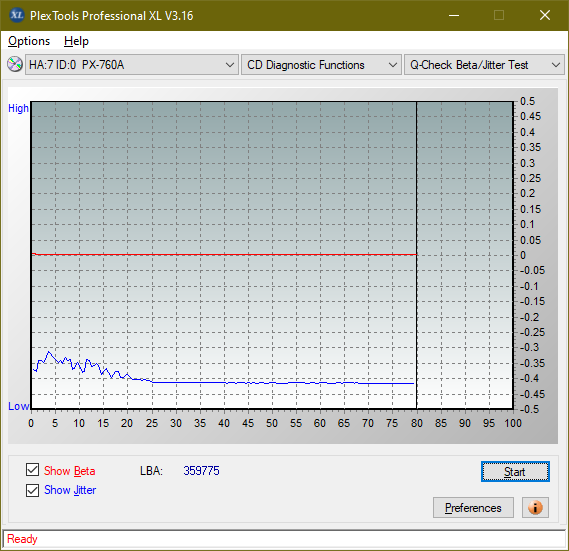Expand the CD Diagnostic Functions dropdown
This screenshot has width=569, height=551.
321,65
